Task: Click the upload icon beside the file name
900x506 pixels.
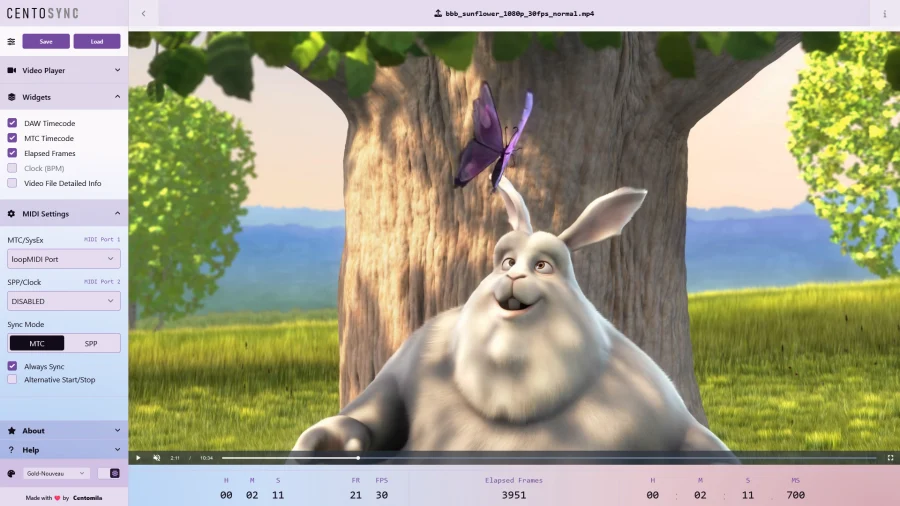Action: coord(438,13)
